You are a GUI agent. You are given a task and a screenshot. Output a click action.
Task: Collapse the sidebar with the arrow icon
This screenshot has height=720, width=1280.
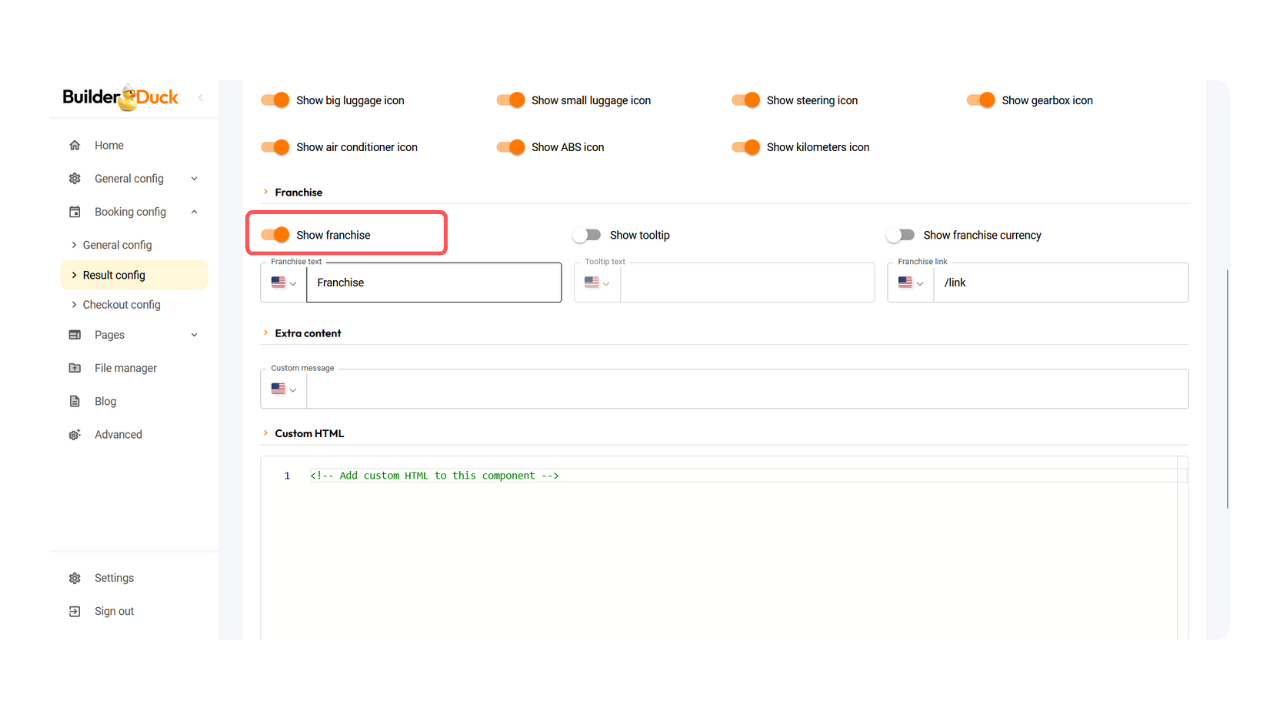(200, 97)
